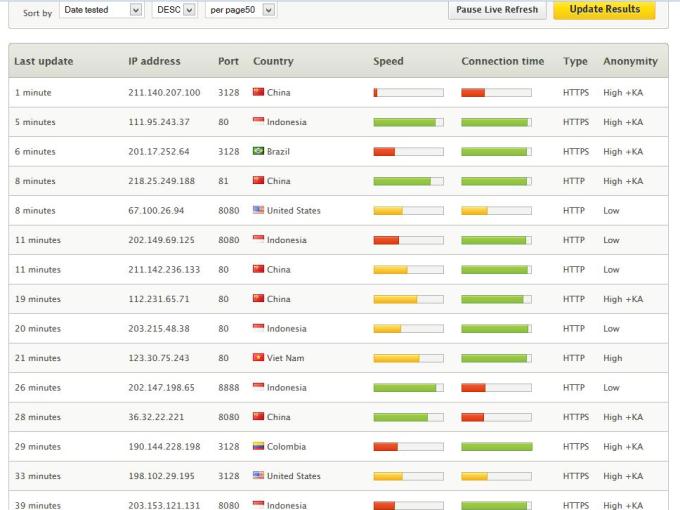680x510 pixels.
Task: Click port 81 cell
Action: tap(223, 181)
